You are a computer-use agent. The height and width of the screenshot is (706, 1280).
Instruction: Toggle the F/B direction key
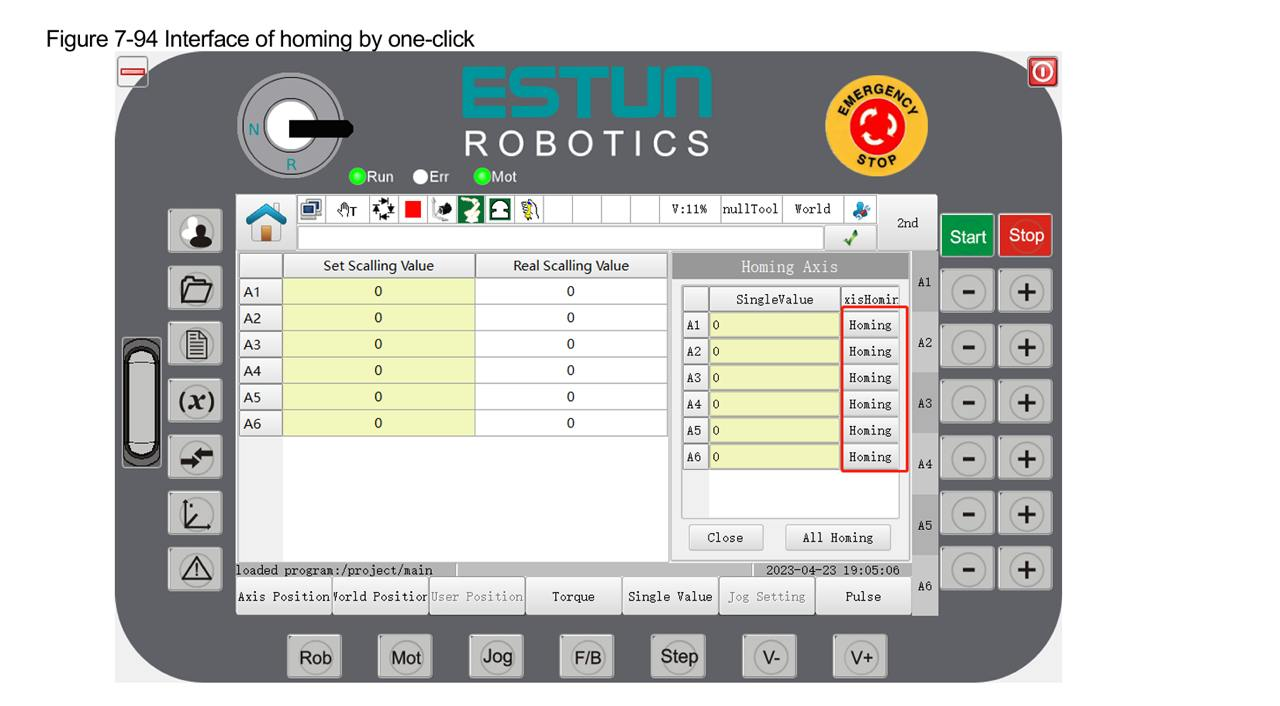586,657
